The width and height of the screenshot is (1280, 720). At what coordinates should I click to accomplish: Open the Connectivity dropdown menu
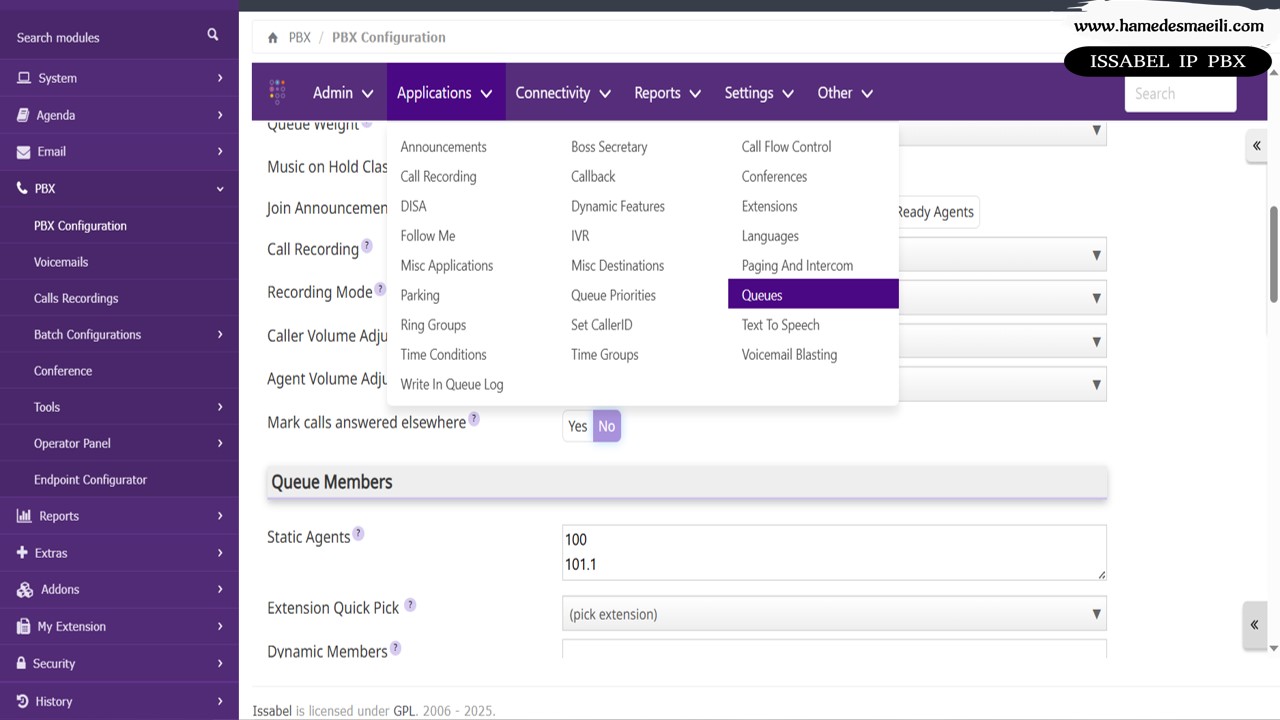coord(562,93)
